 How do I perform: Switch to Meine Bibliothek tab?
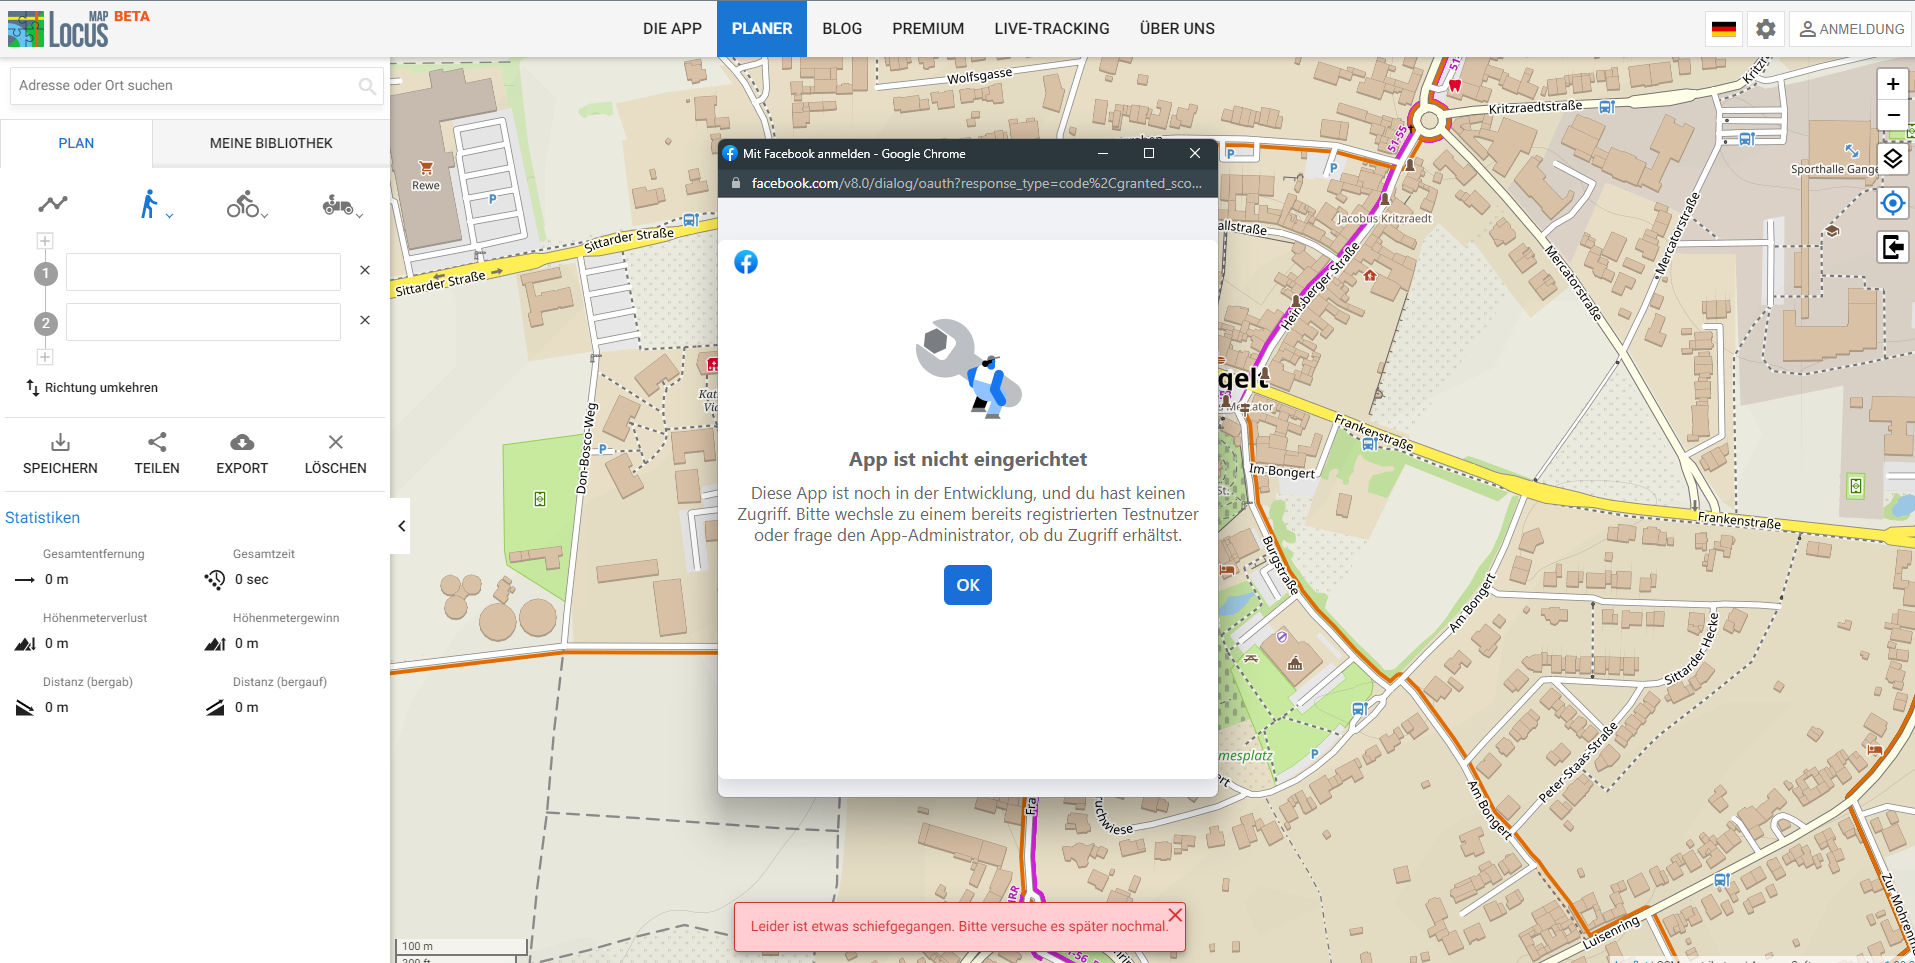point(271,143)
